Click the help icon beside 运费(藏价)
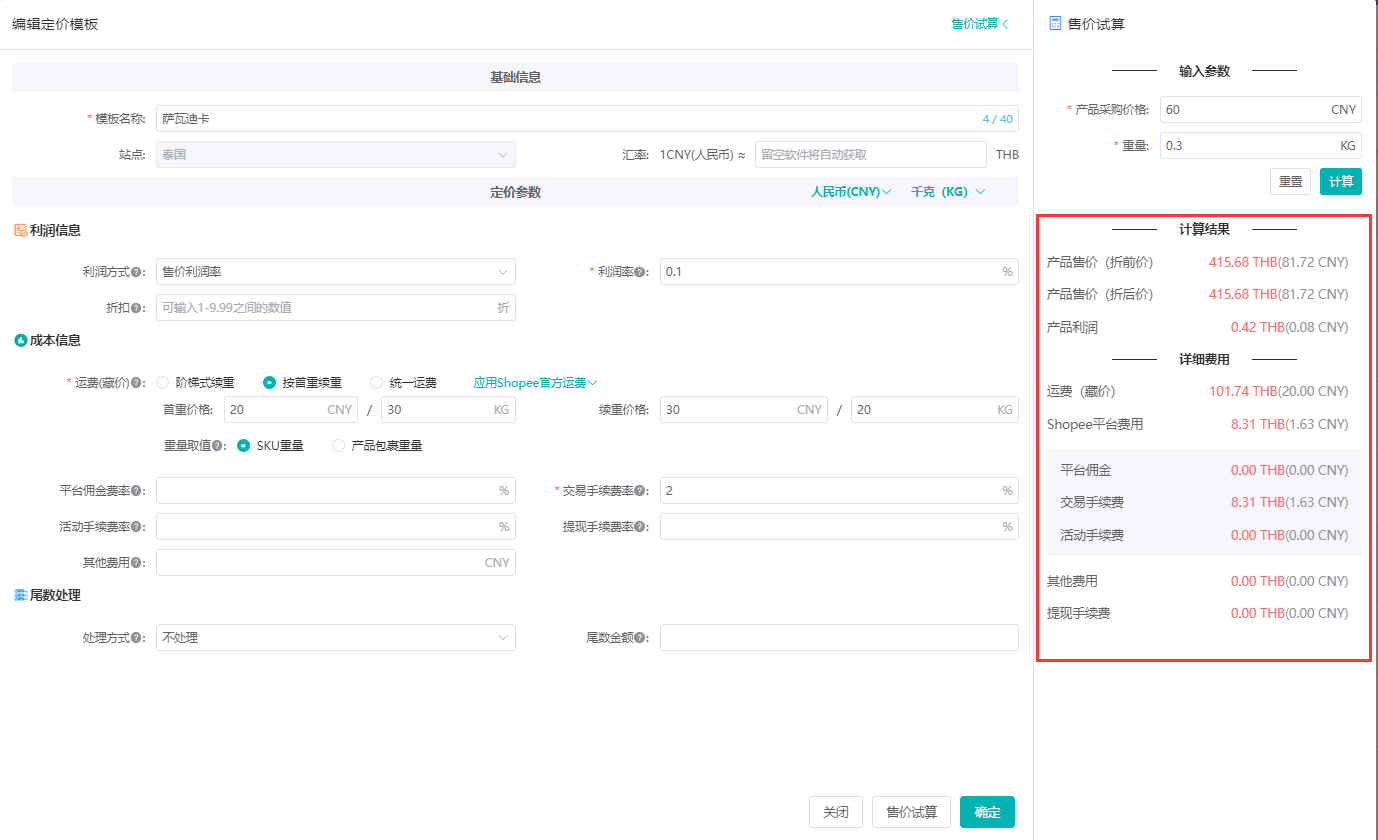This screenshot has height=840, width=1378. pyautogui.click(x=136, y=383)
